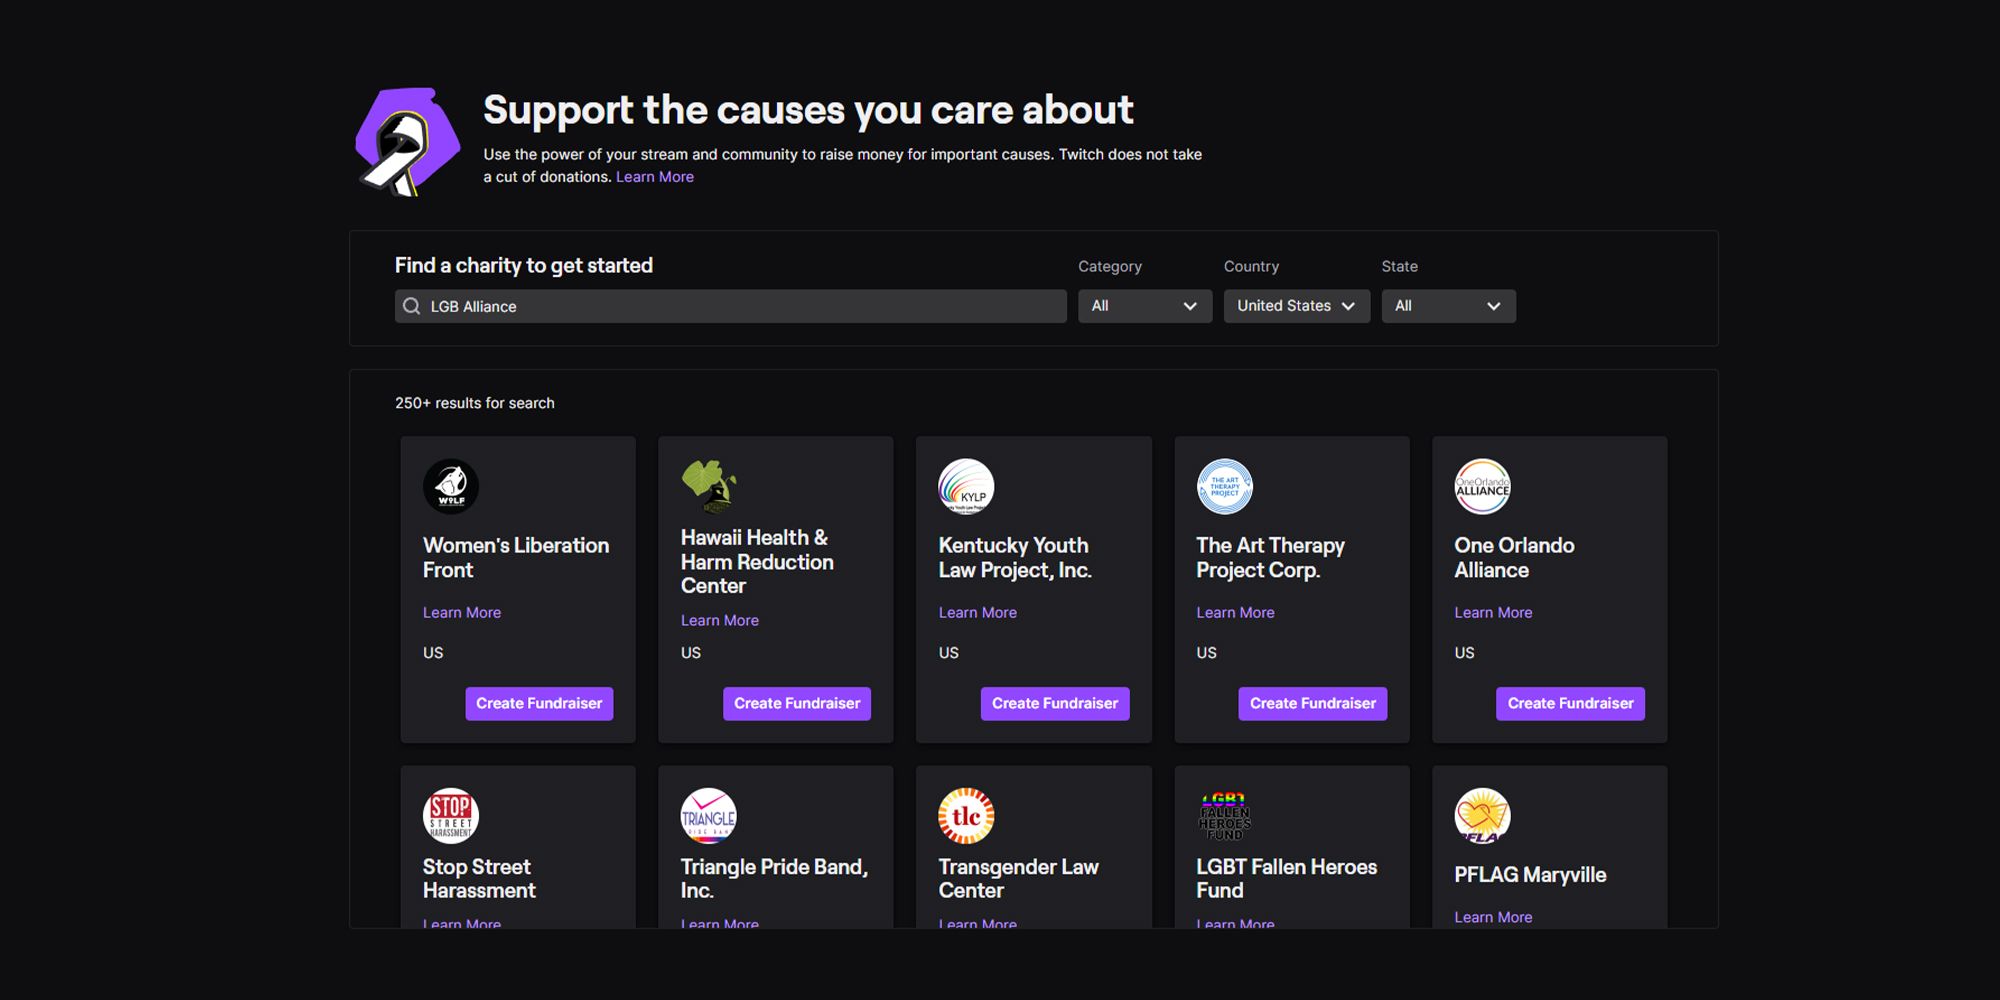Viewport: 2000px width, 1000px height.
Task: Select the Triangle Pride Band, Inc. title
Action: pyautogui.click(x=774, y=878)
